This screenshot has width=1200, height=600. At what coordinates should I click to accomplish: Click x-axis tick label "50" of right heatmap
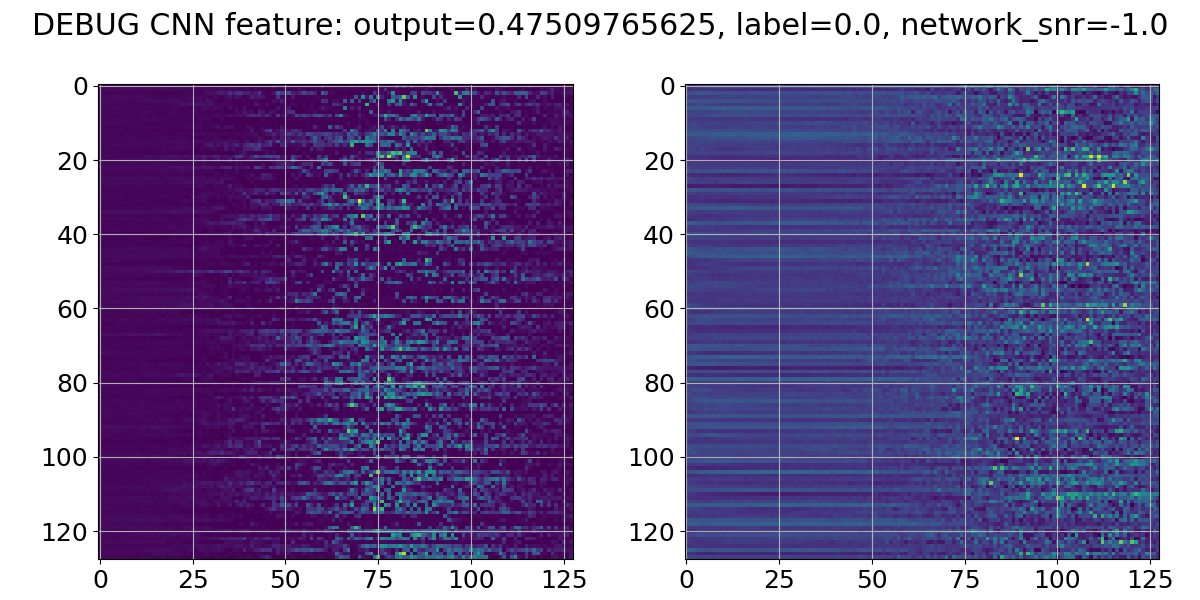872,578
